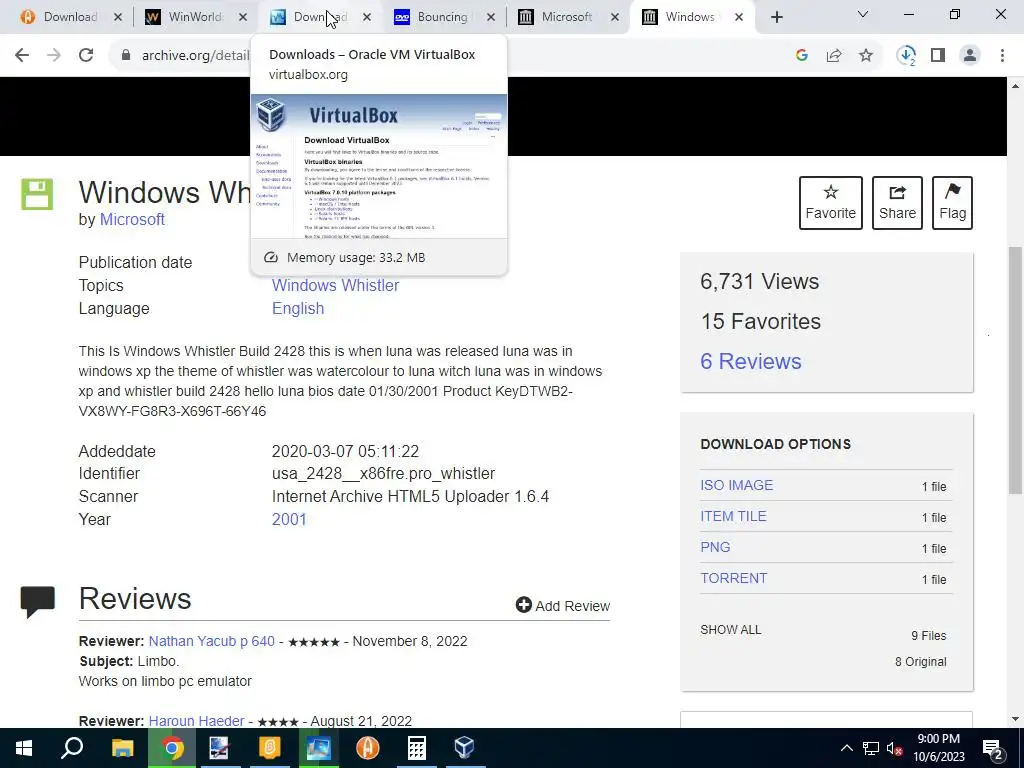Open Windows taskbar search
1024x768 pixels.
pyautogui.click(x=72, y=748)
